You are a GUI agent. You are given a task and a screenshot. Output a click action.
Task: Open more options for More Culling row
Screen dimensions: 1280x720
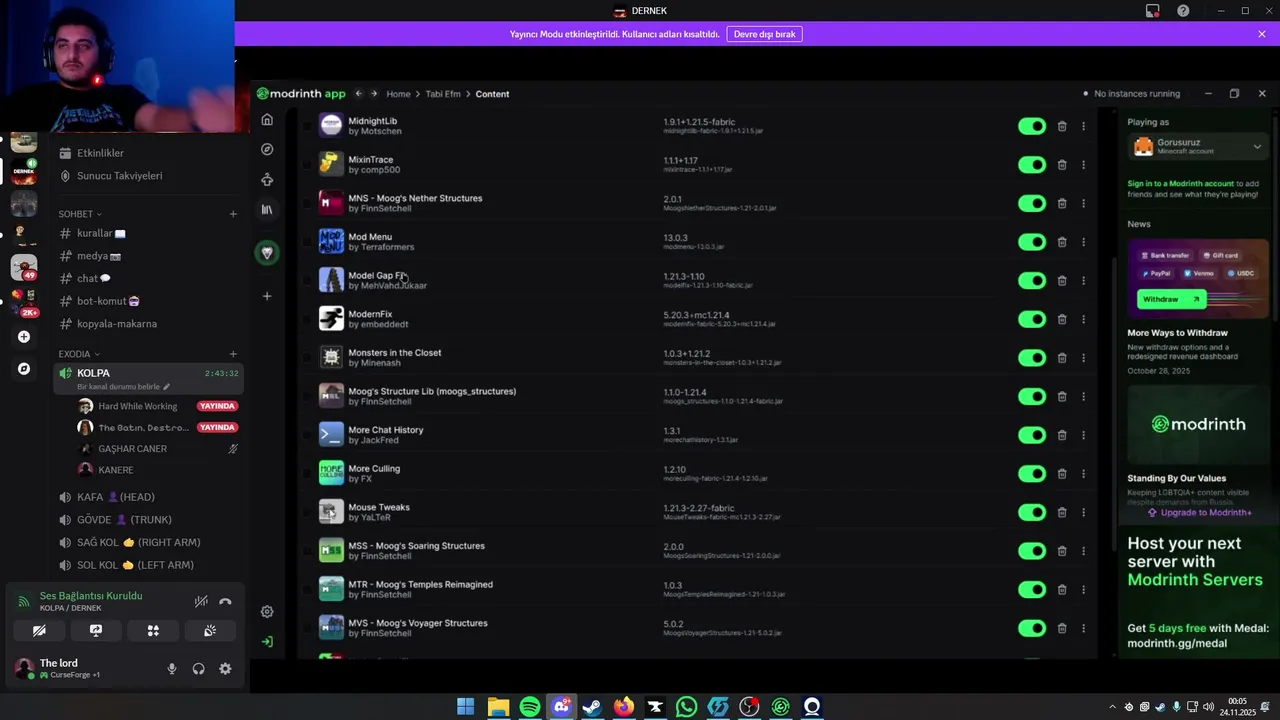(x=1083, y=474)
